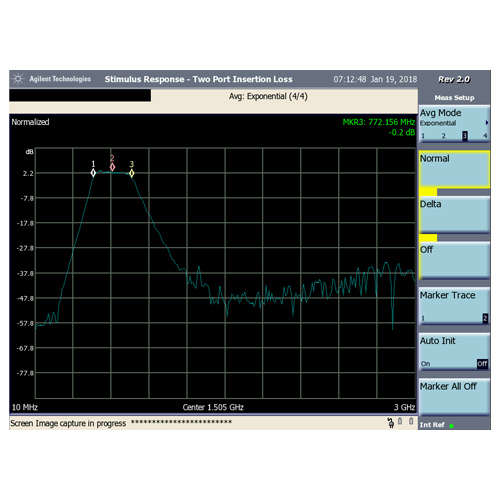Select marker 2 diamond on the trace

coord(112,167)
